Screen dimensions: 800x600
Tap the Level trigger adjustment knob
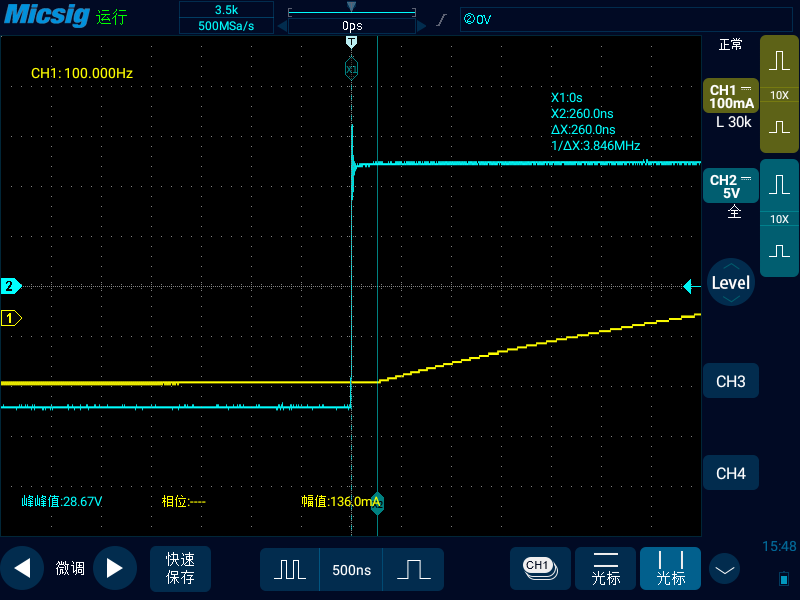tap(730, 283)
